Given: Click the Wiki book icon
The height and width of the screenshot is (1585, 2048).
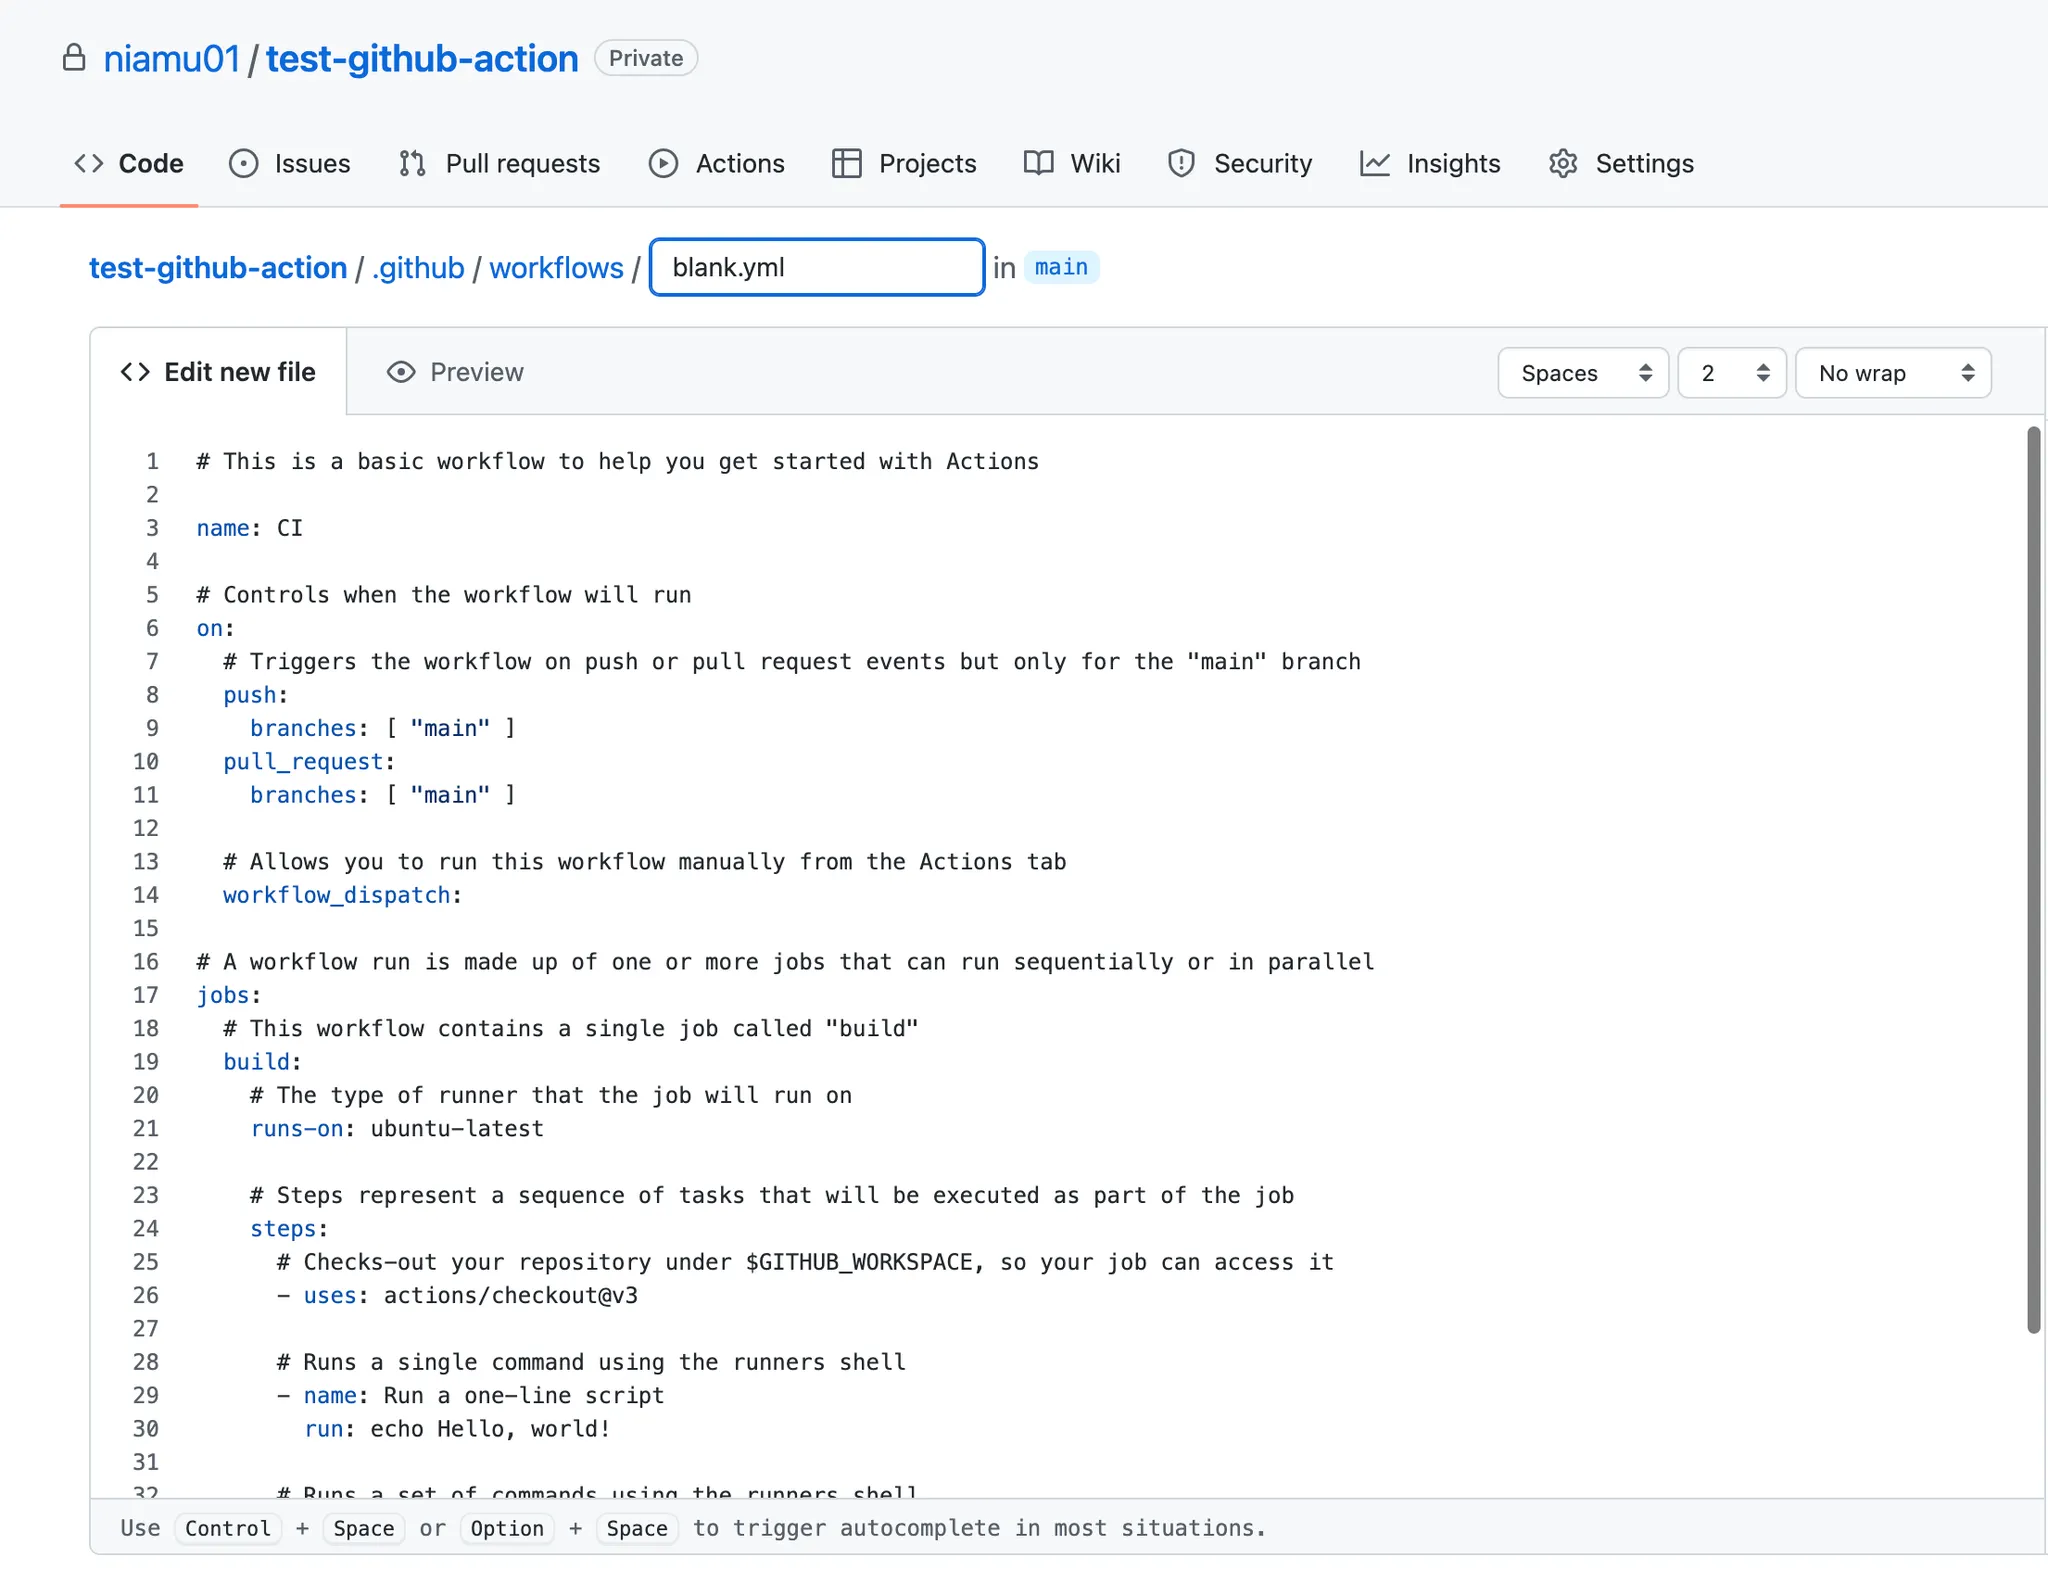Looking at the screenshot, I should [x=1038, y=163].
